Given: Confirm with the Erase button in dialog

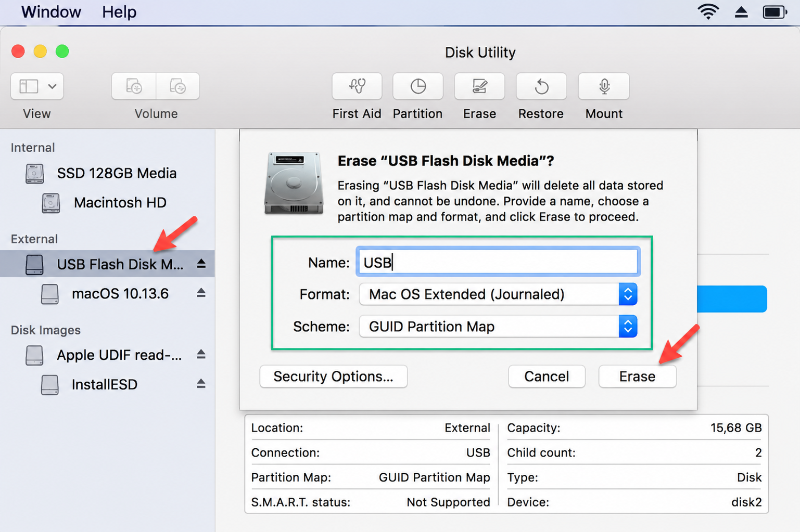Looking at the screenshot, I should (x=637, y=376).
